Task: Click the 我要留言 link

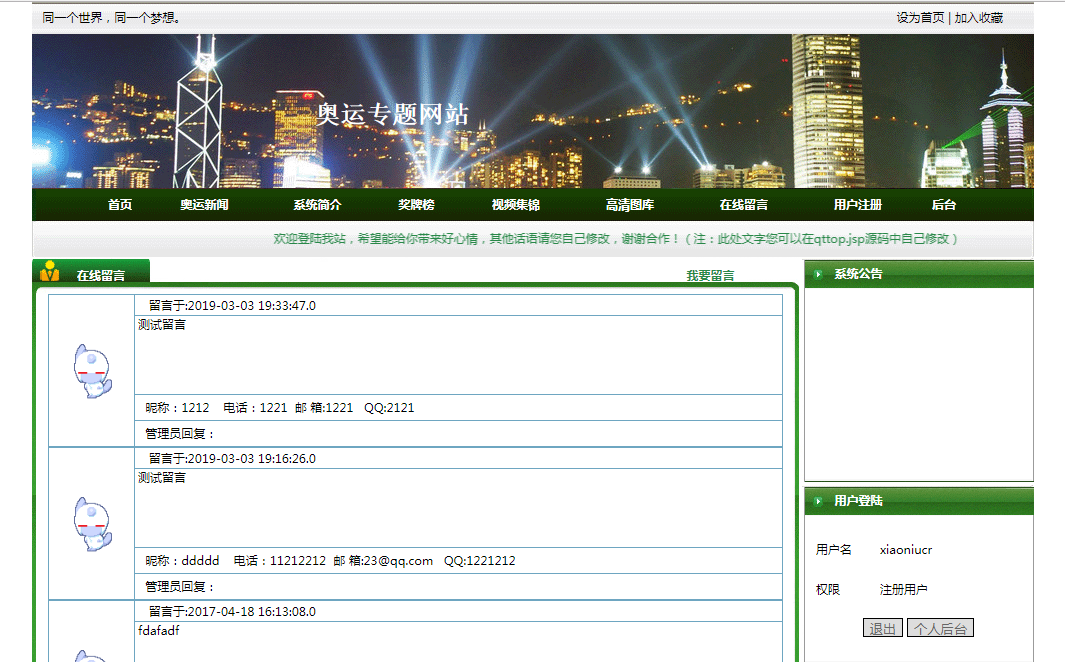Action: 710,276
